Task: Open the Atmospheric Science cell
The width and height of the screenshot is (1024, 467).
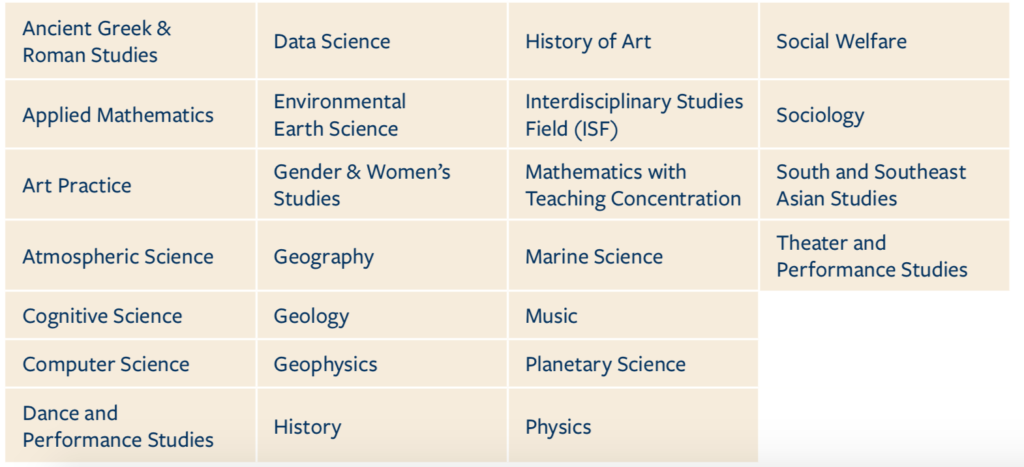Action: click(131, 256)
